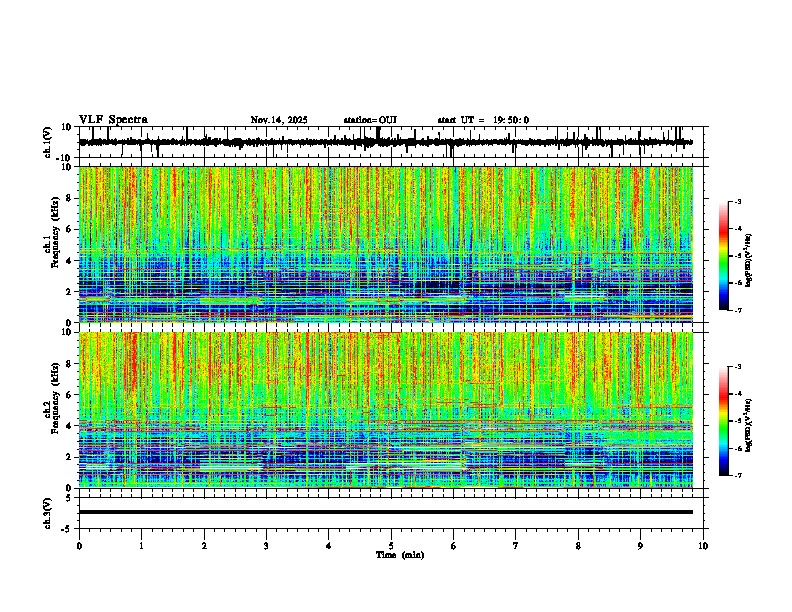Click time-axis tick label 0
This screenshot has height=612, width=792.
click(x=79, y=546)
